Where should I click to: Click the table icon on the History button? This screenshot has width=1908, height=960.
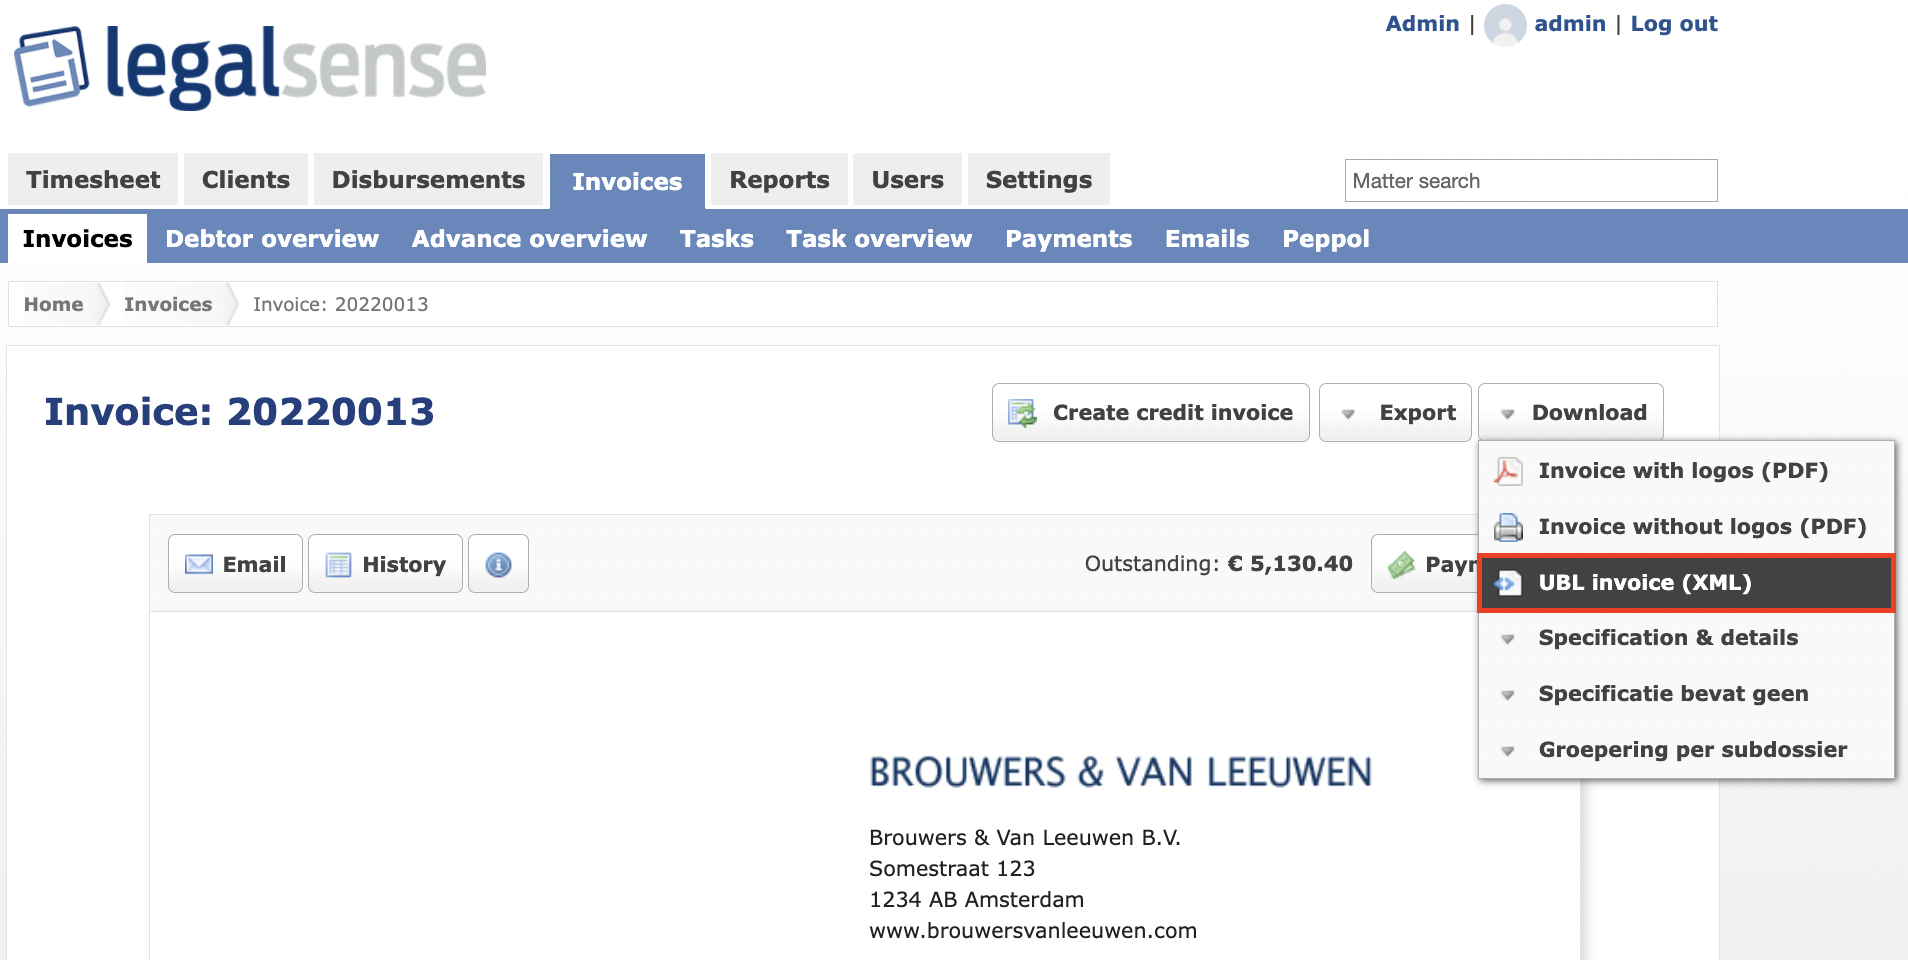339,565
